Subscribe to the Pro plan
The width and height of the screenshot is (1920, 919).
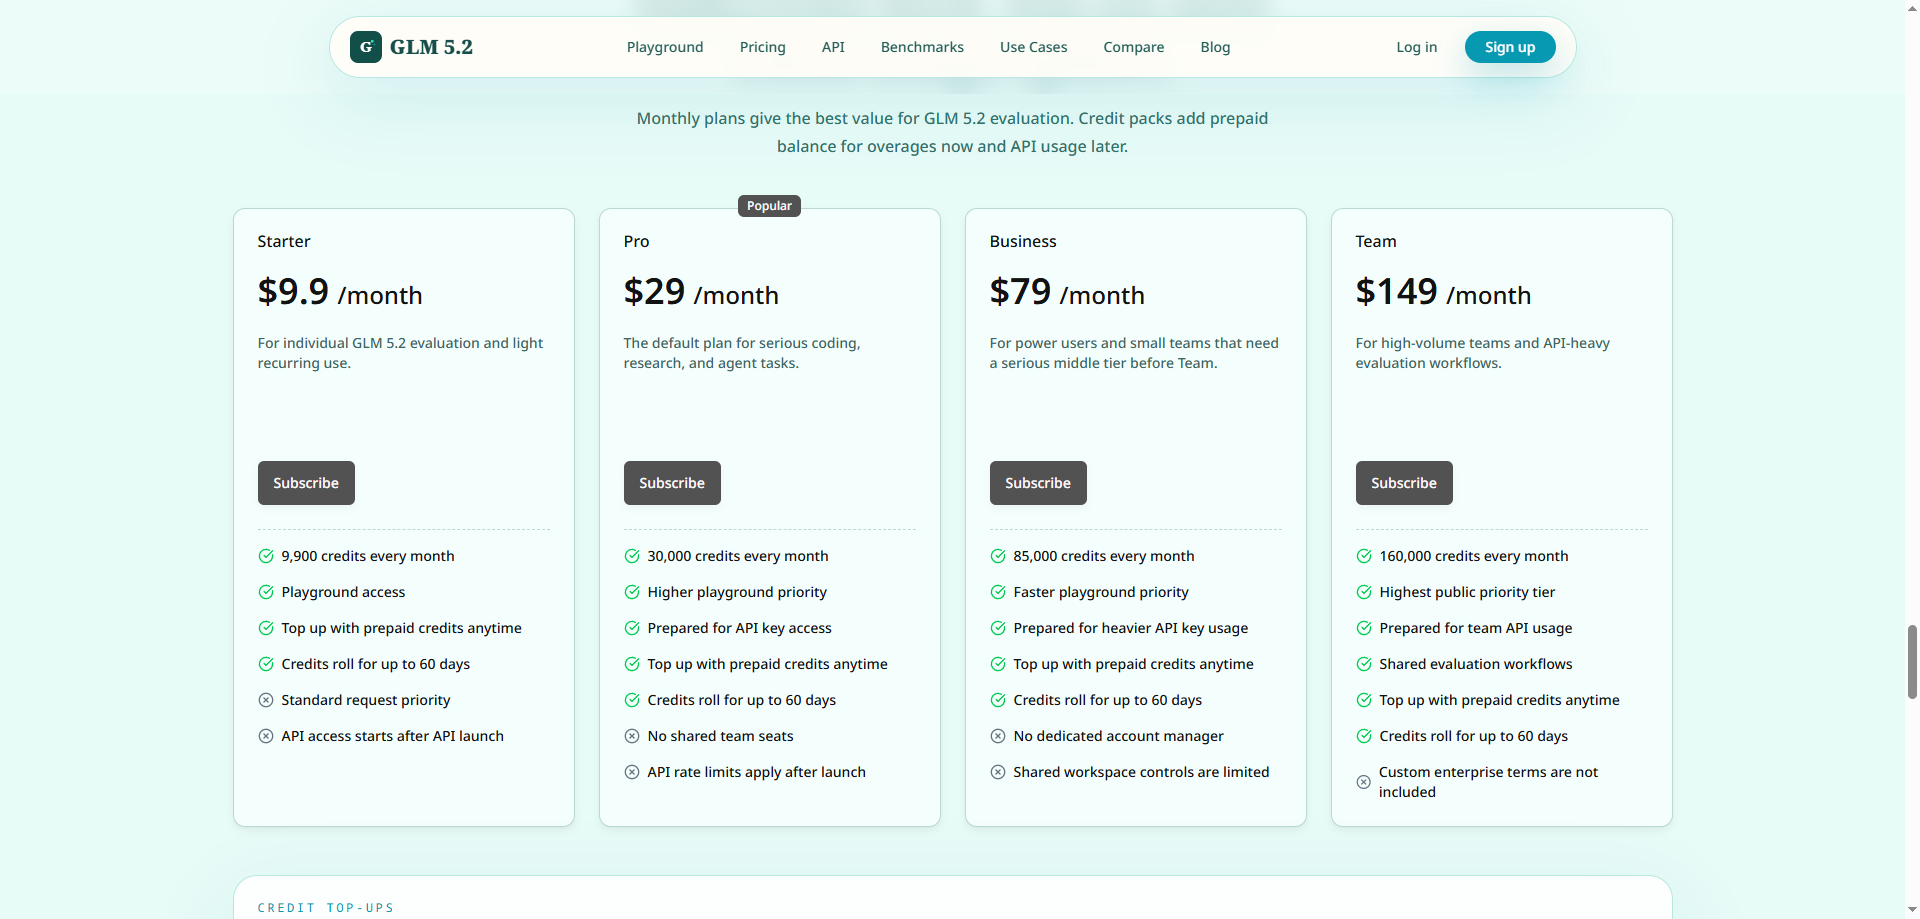(x=672, y=483)
